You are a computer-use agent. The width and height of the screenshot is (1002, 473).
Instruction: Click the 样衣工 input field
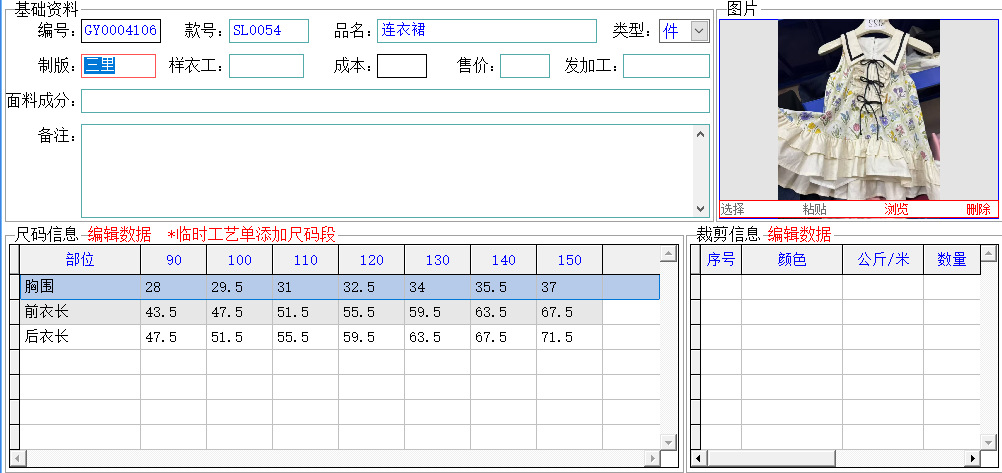tap(266, 66)
